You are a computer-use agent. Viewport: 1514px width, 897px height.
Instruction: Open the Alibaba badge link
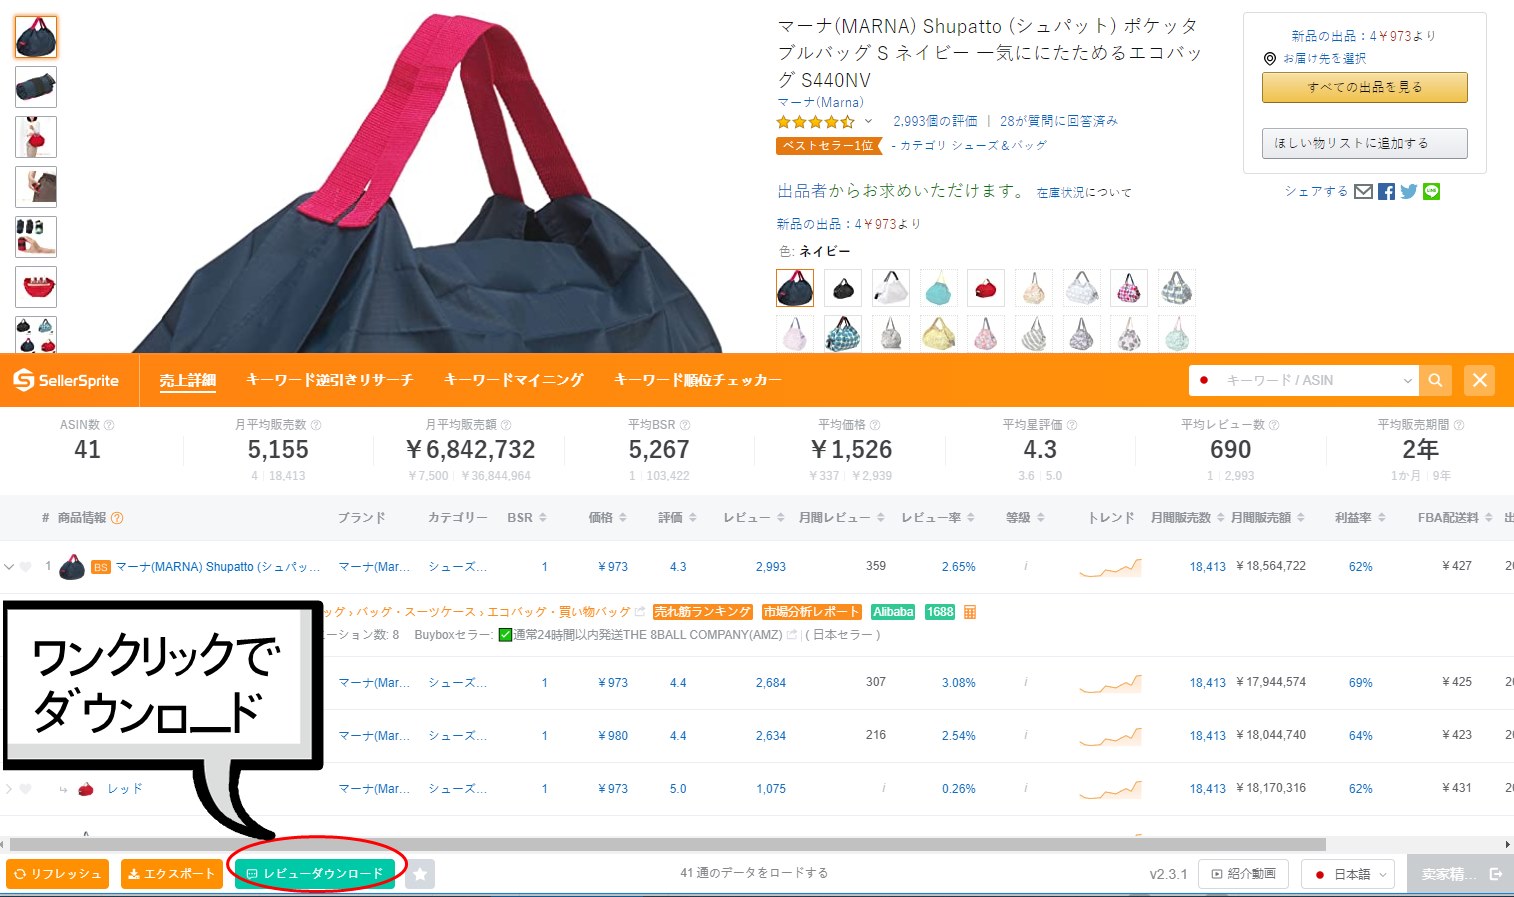[893, 612]
